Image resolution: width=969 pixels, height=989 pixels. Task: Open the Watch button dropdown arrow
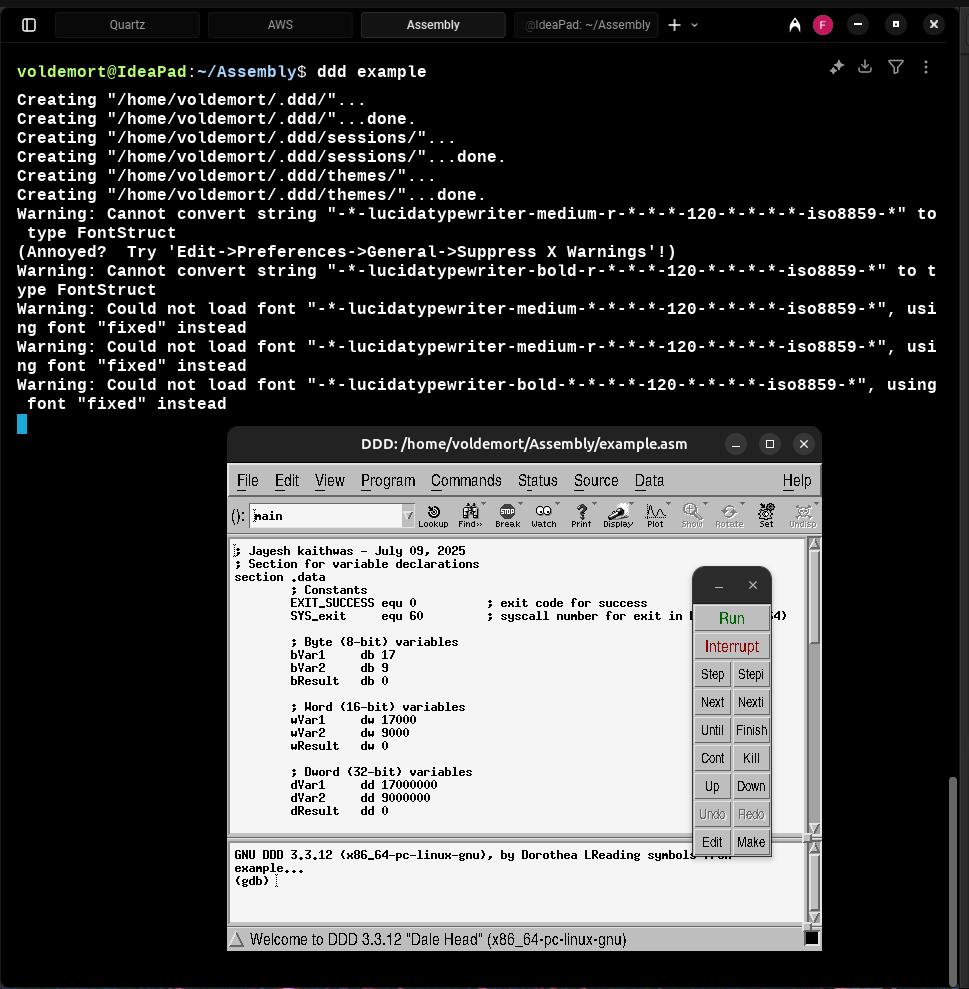(558, 503)
